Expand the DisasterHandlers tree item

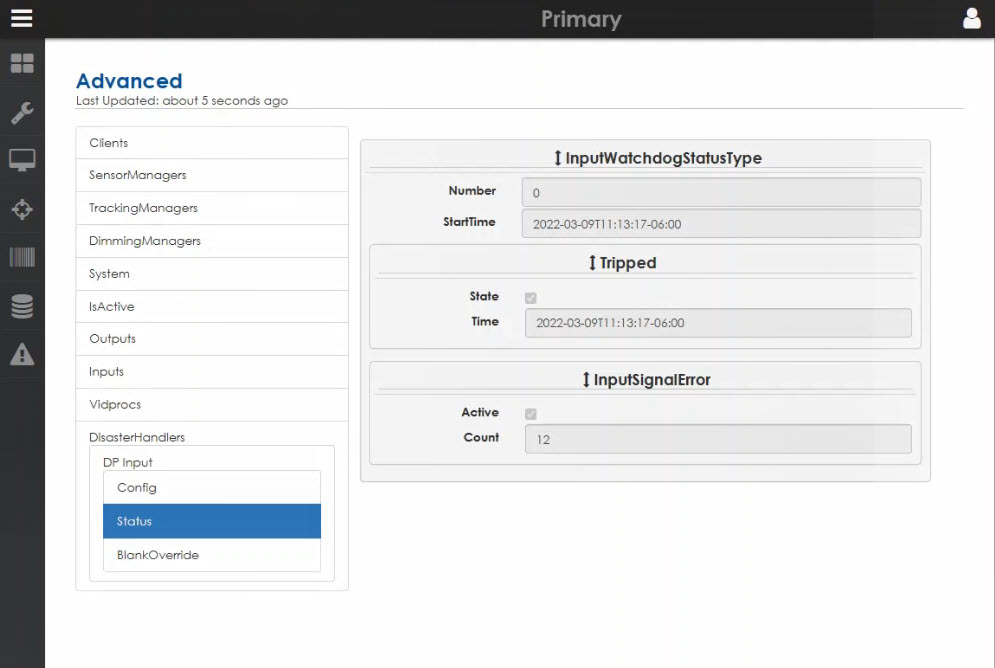pos(137,437)
